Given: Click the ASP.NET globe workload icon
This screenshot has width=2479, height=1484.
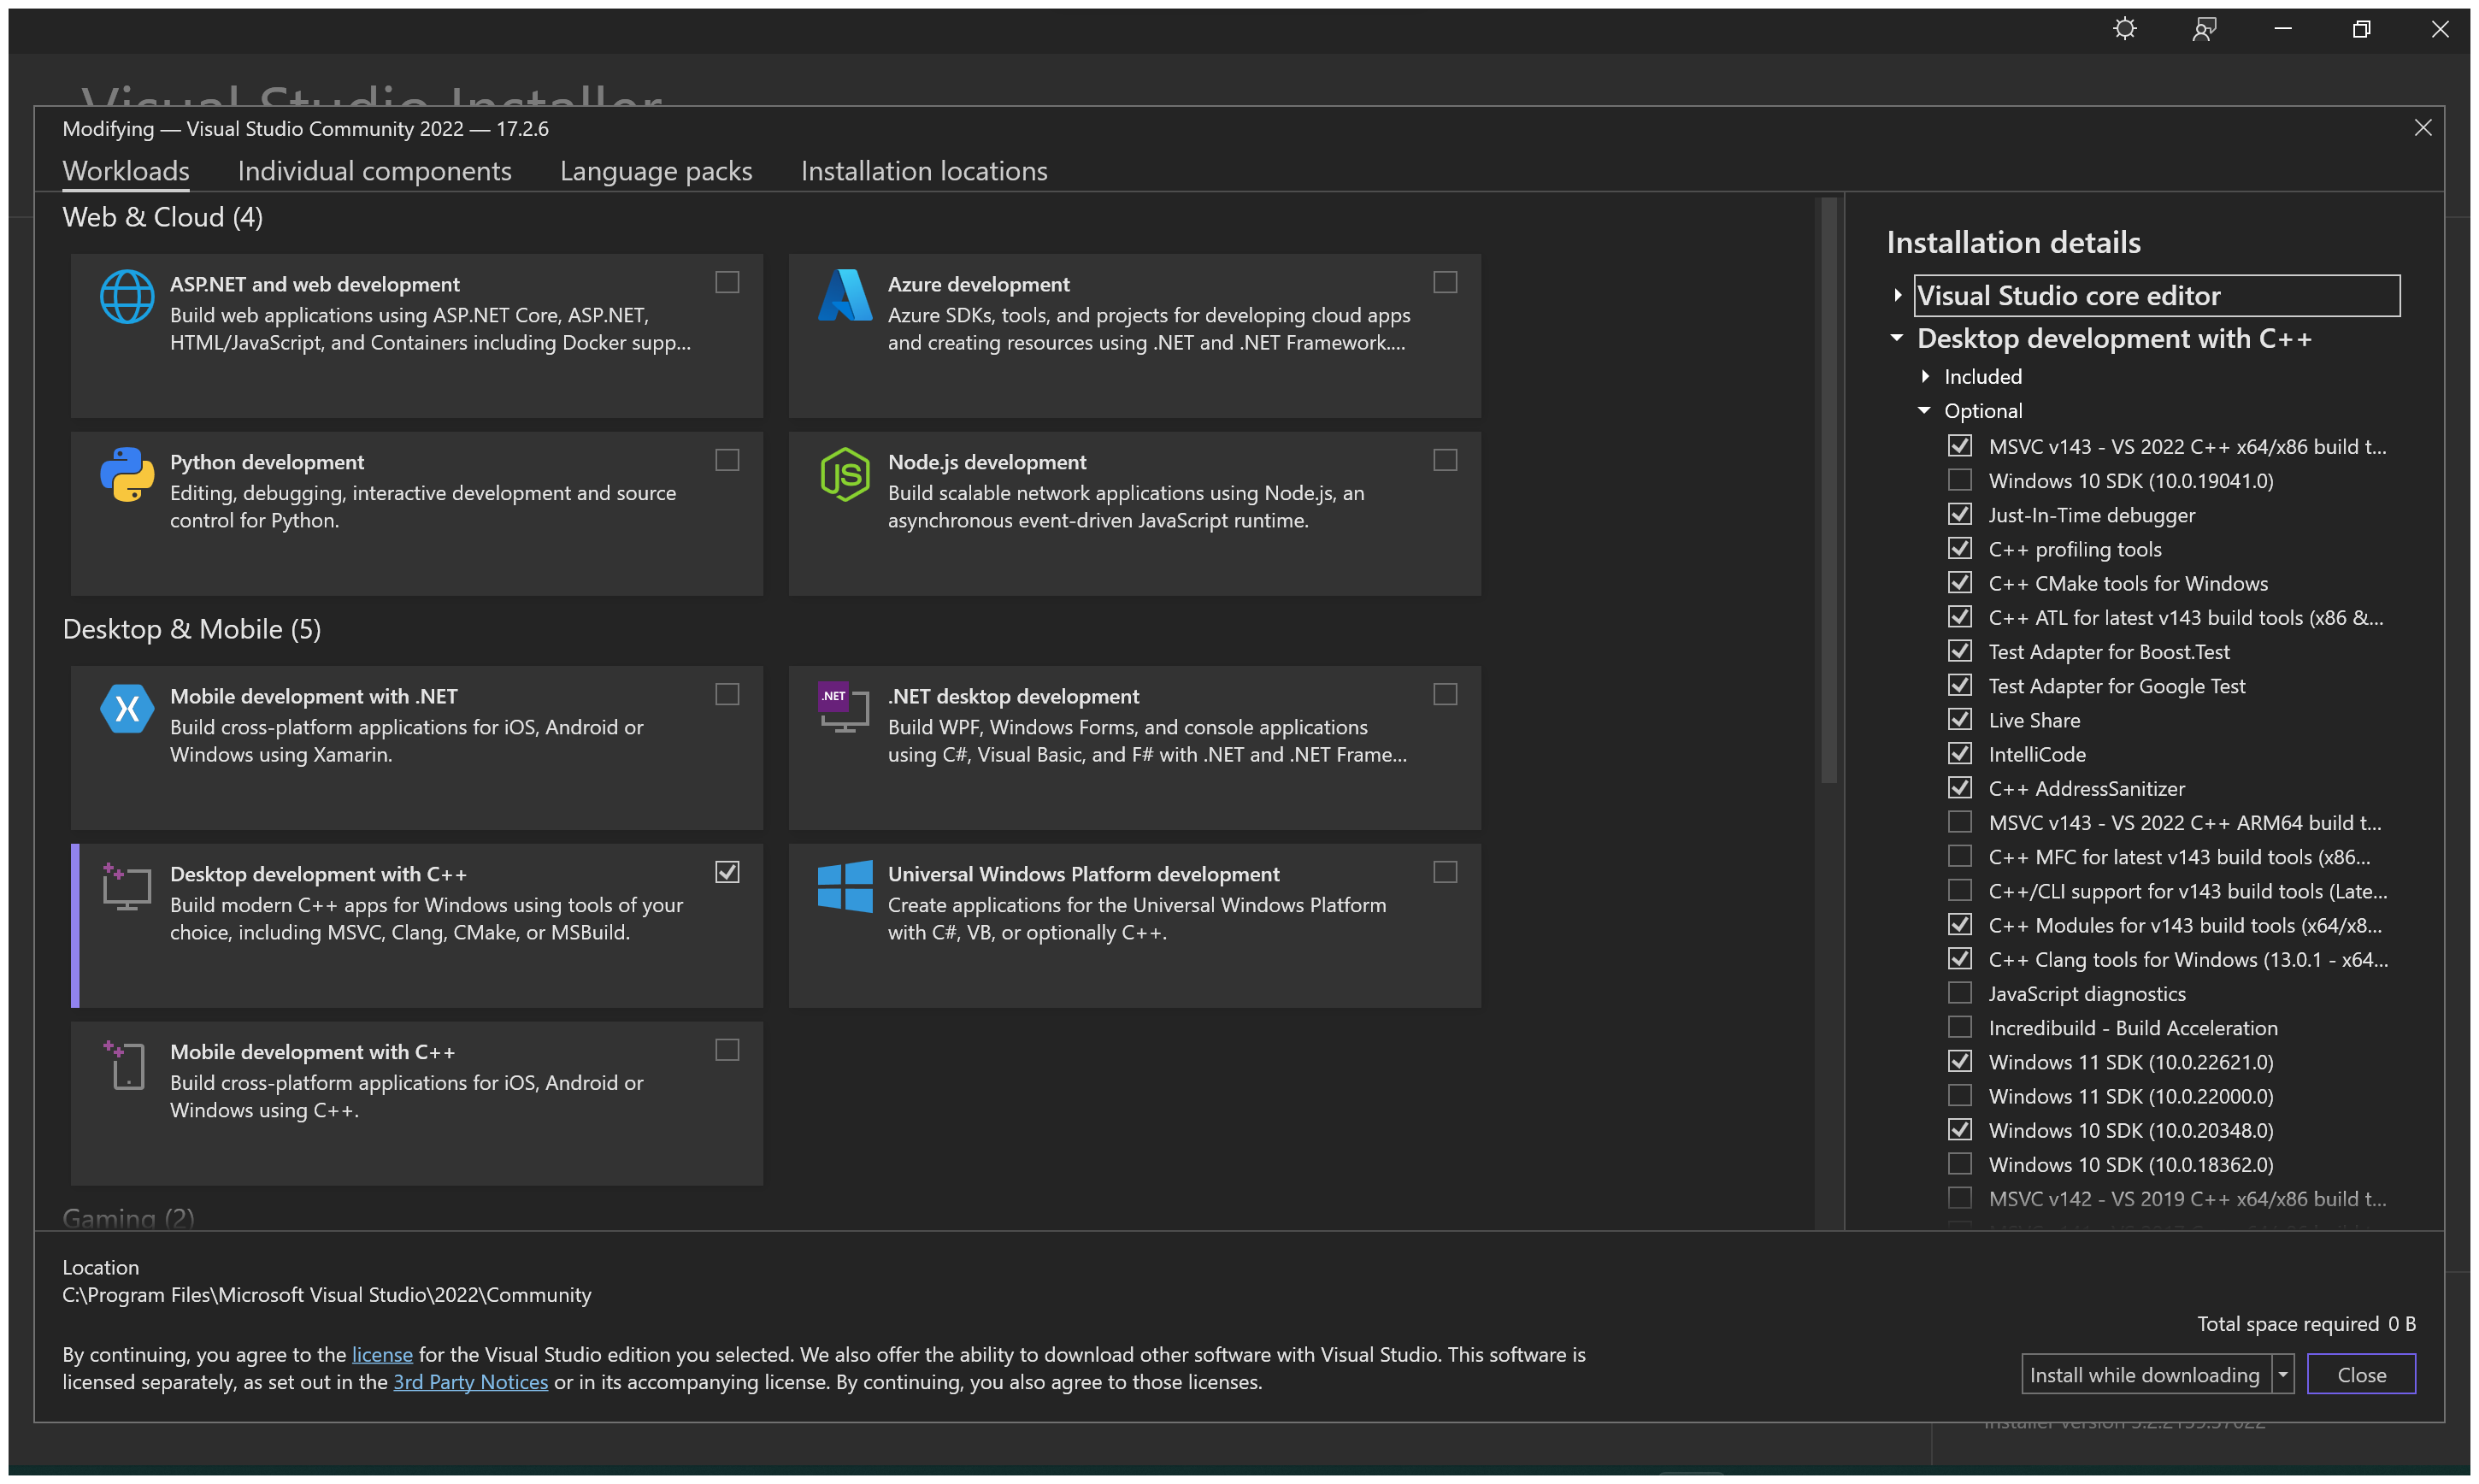Looking at the screenshot, I should click(x=127, y=297).
